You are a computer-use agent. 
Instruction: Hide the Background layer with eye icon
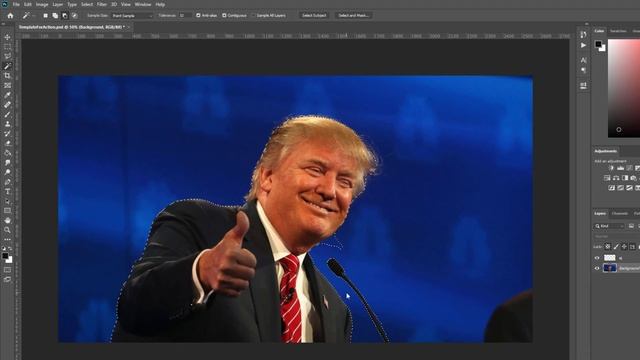click(597, 268)
